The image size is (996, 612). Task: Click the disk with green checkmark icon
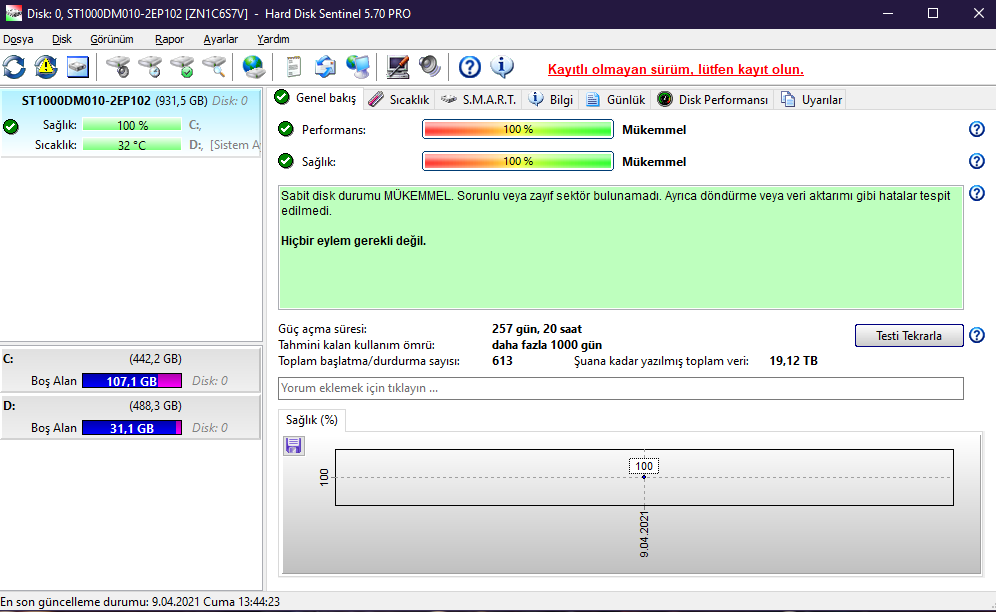(x=182, y=67)
